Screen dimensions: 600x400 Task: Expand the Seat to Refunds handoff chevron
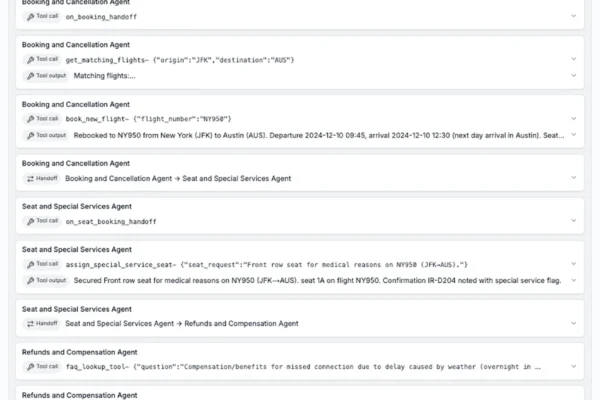click(x=574, y=323)
